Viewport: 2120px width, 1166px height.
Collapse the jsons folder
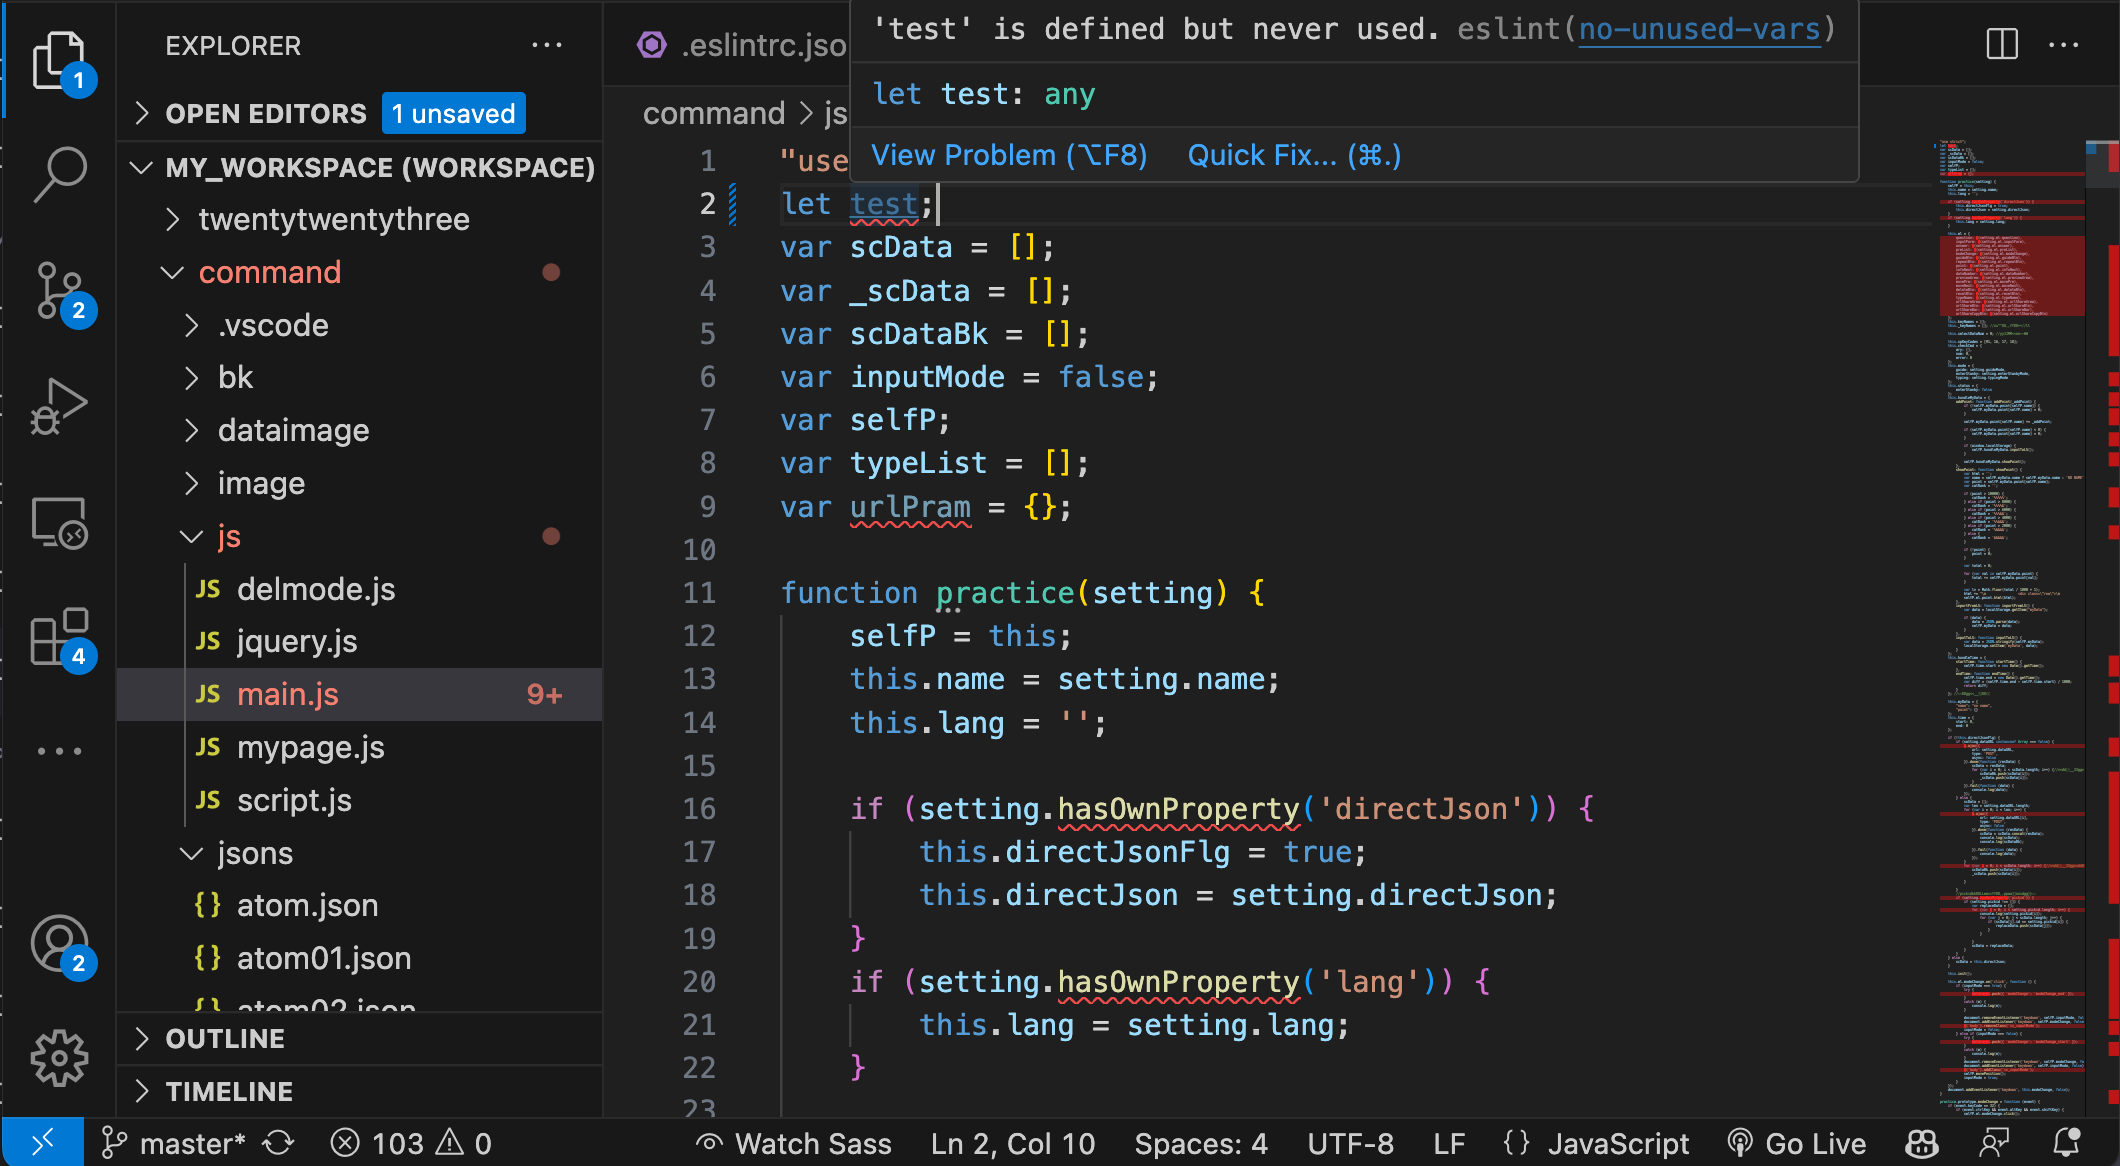[255, 853]
